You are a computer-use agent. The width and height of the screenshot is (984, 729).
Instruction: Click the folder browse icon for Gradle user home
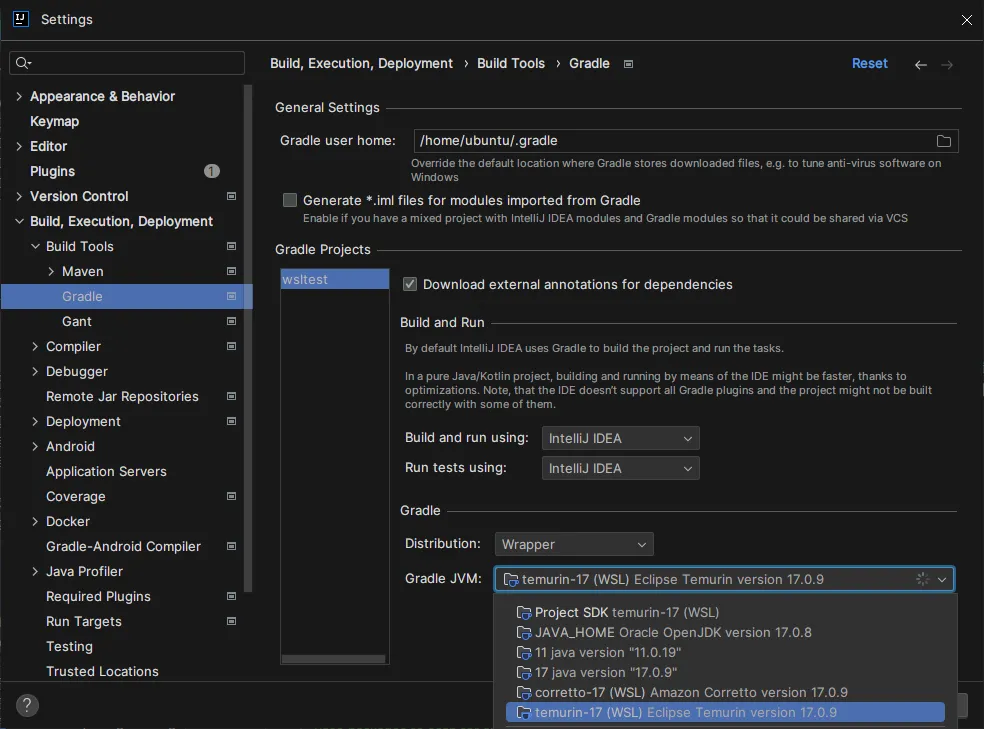click(x=943, y=141)
